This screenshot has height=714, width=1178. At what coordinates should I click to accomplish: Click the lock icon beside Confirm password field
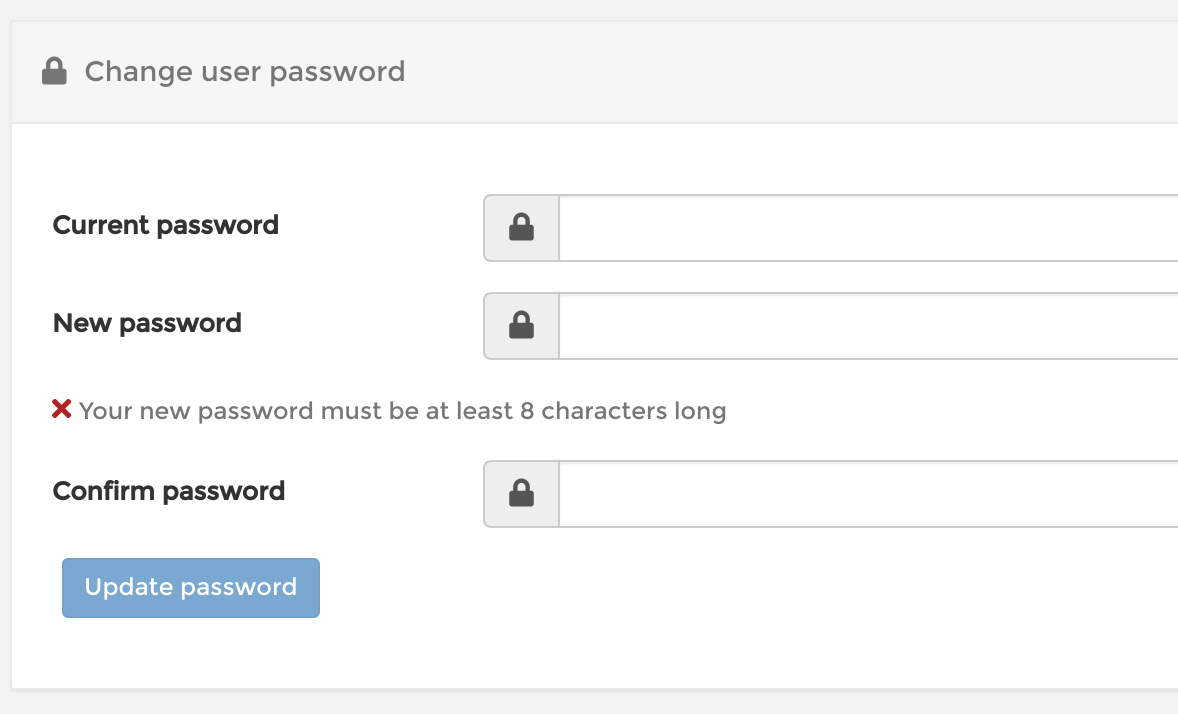521,493
